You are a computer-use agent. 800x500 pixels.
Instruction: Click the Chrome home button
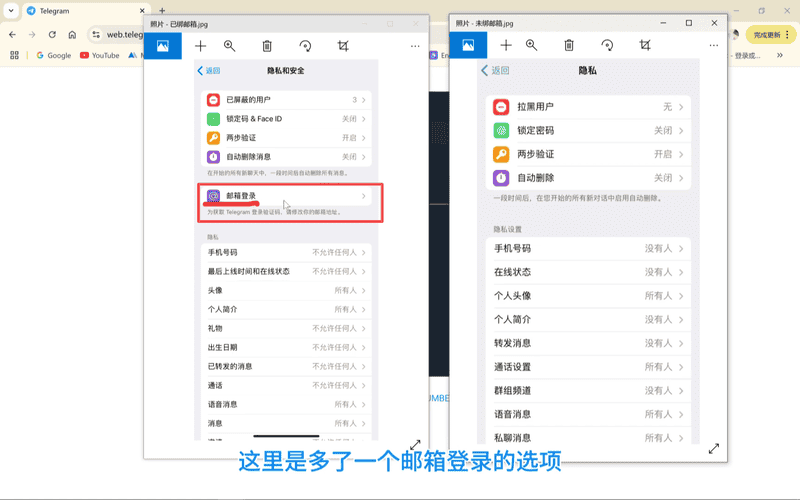click(72, 35)
